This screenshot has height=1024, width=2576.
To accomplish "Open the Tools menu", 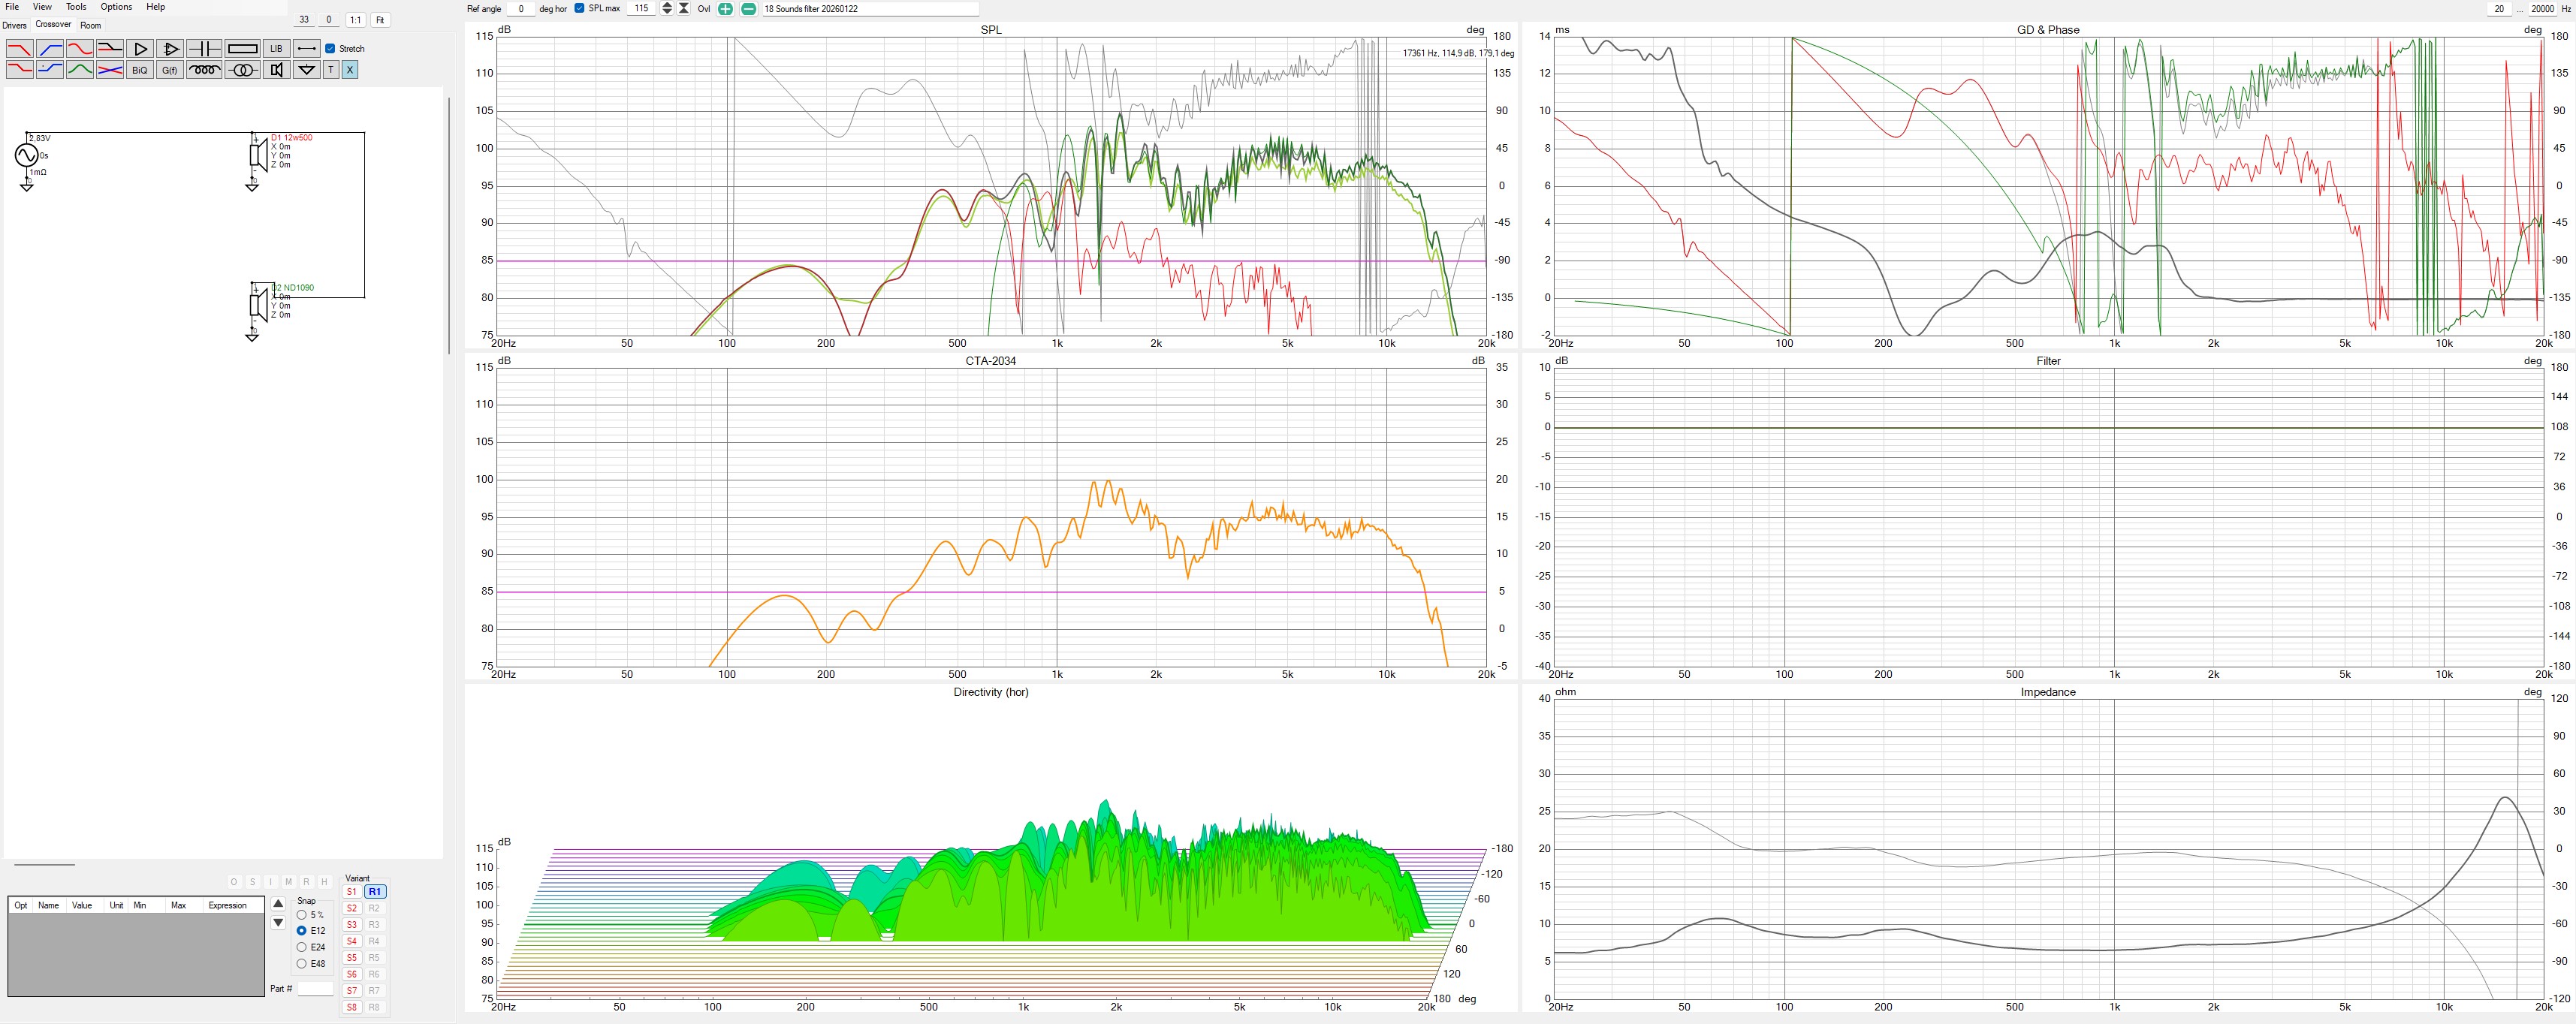I will [x=76, y=7].
